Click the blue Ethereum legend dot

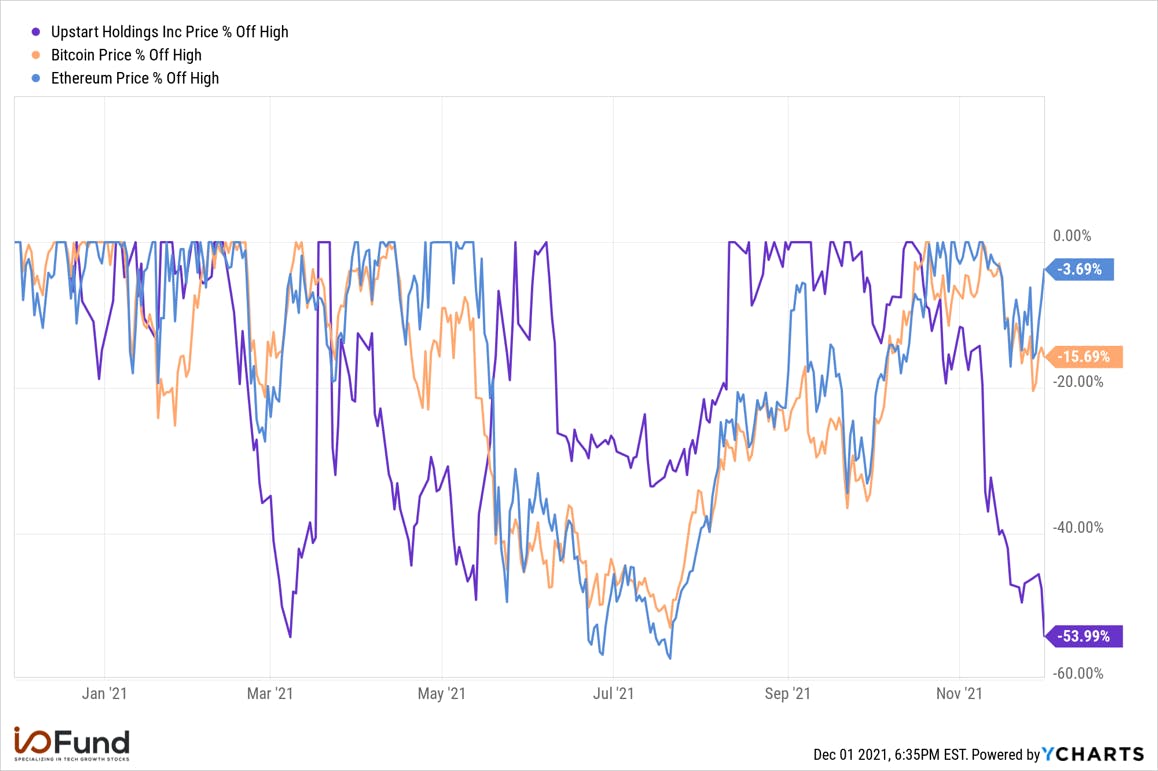[x=35, y=78]
